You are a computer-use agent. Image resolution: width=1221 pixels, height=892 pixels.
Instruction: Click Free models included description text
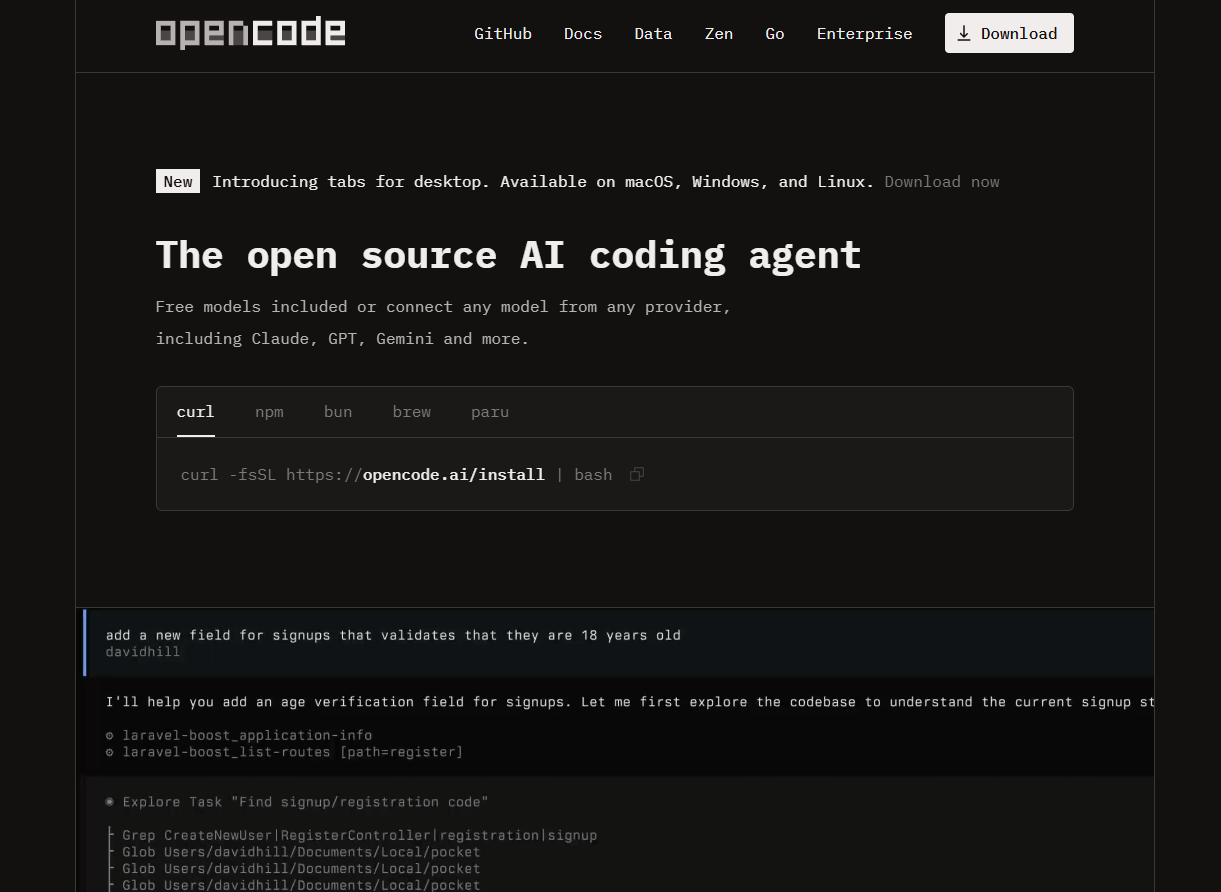click(x=443, y=322)
